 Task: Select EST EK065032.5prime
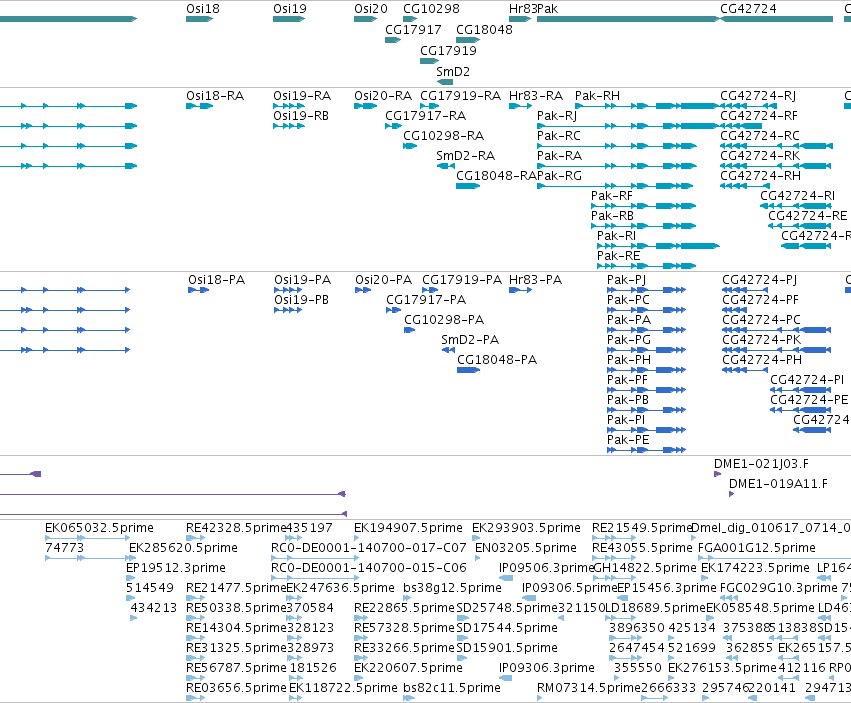87,538
